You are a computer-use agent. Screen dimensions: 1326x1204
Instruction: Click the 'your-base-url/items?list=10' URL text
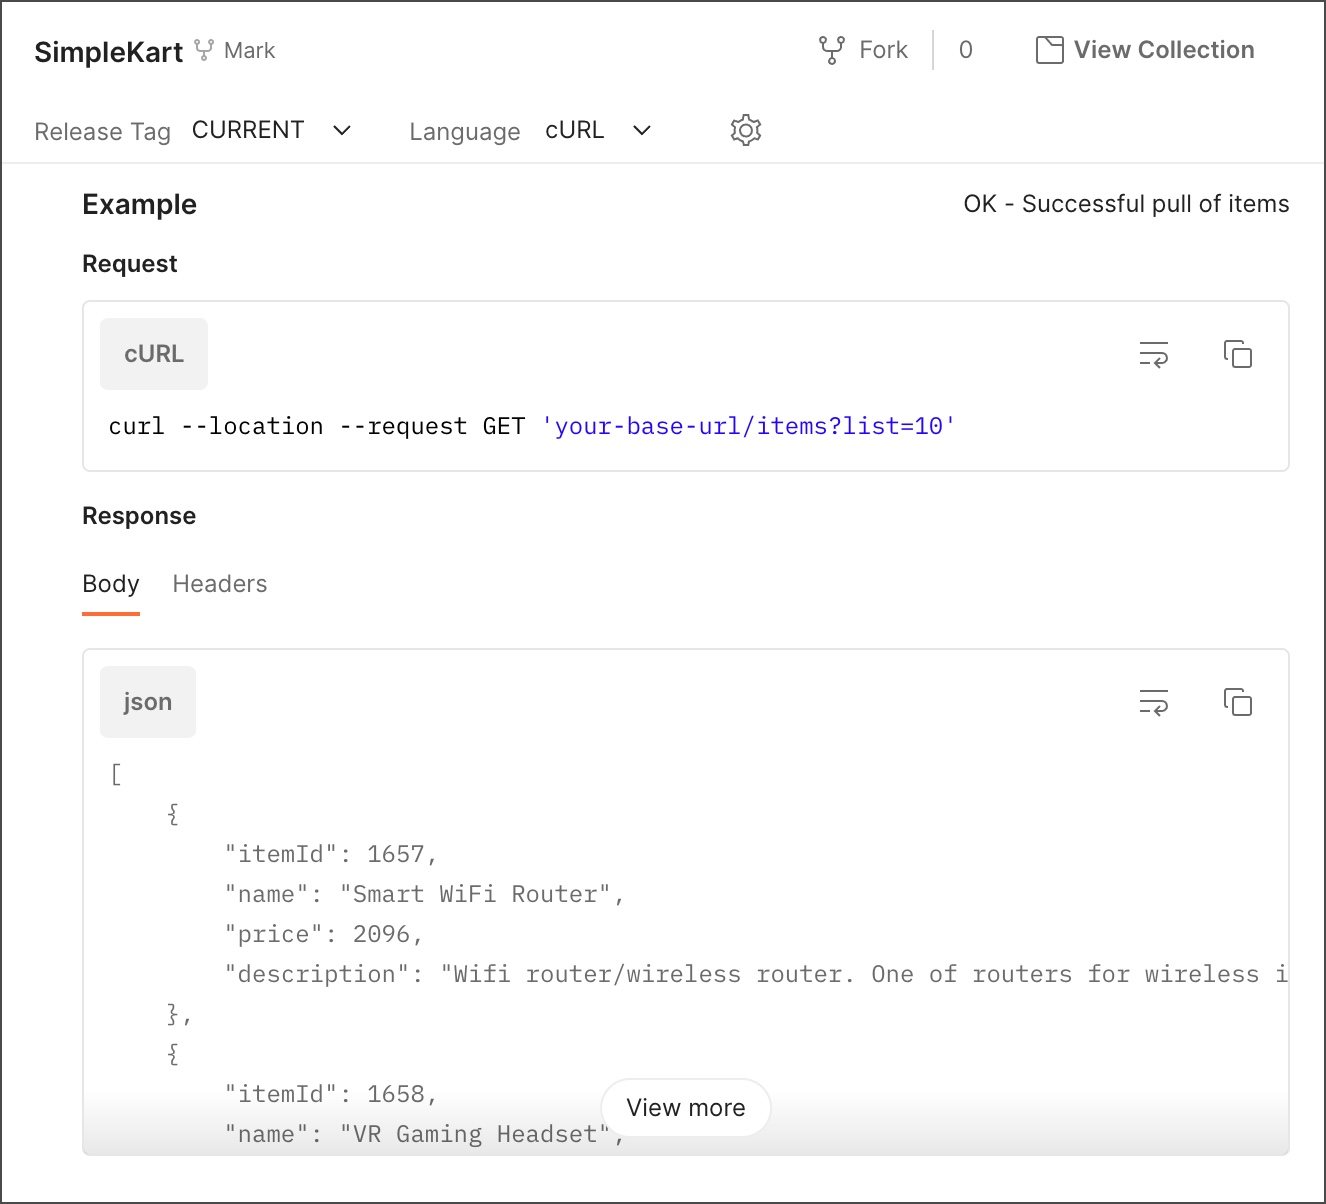click(748, 427)
